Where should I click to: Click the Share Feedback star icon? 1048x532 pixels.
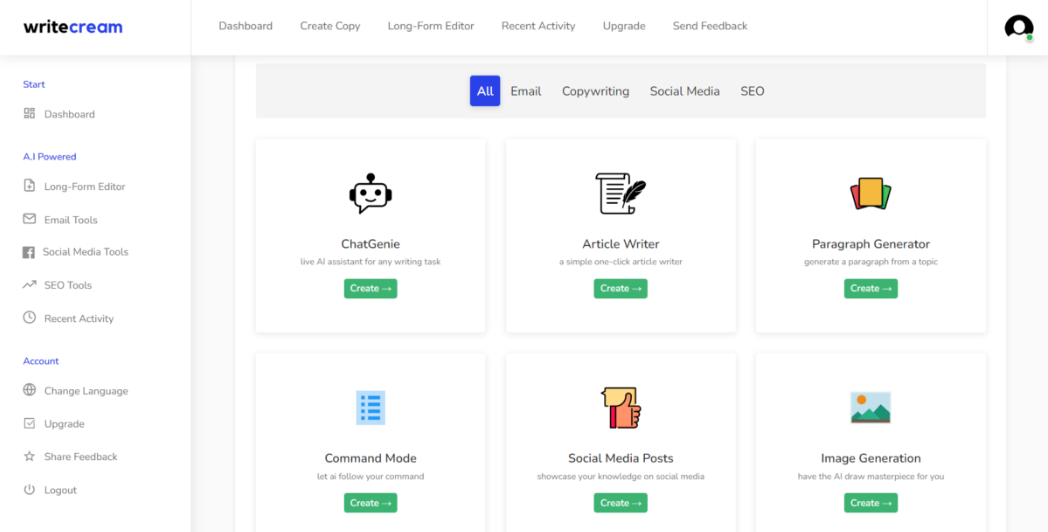click(x=29, y=456)
